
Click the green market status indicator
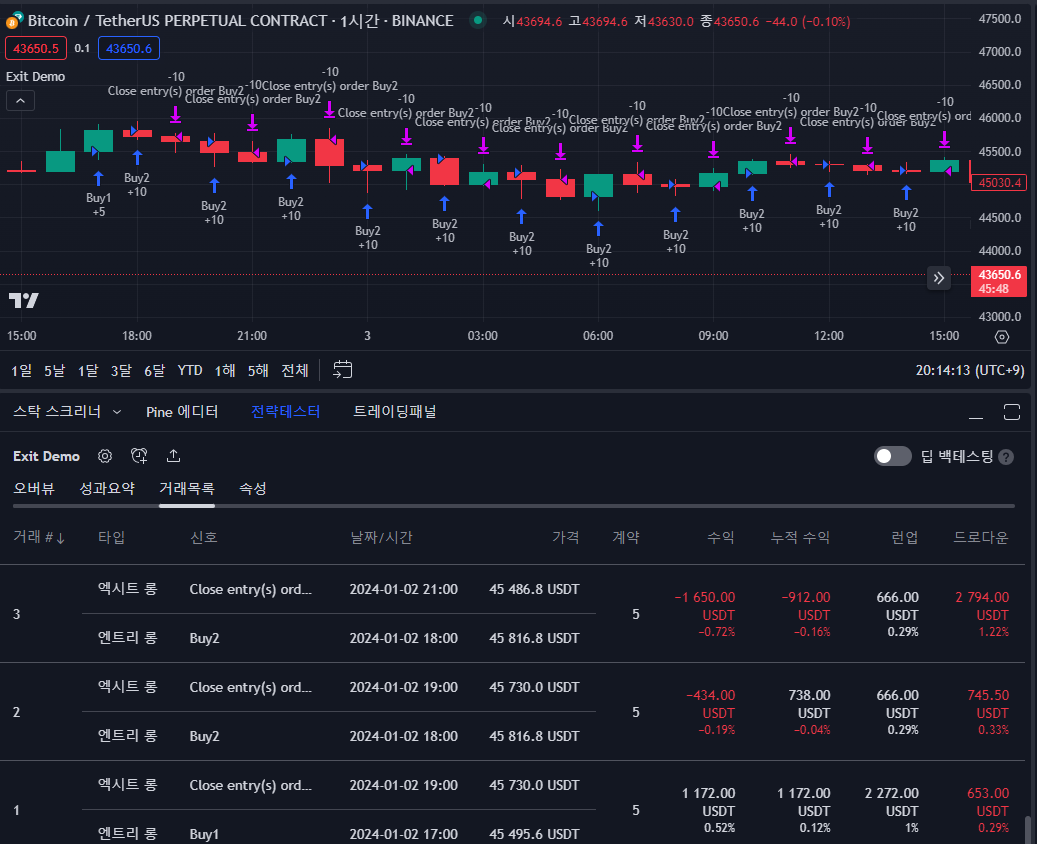click(477, 21)
